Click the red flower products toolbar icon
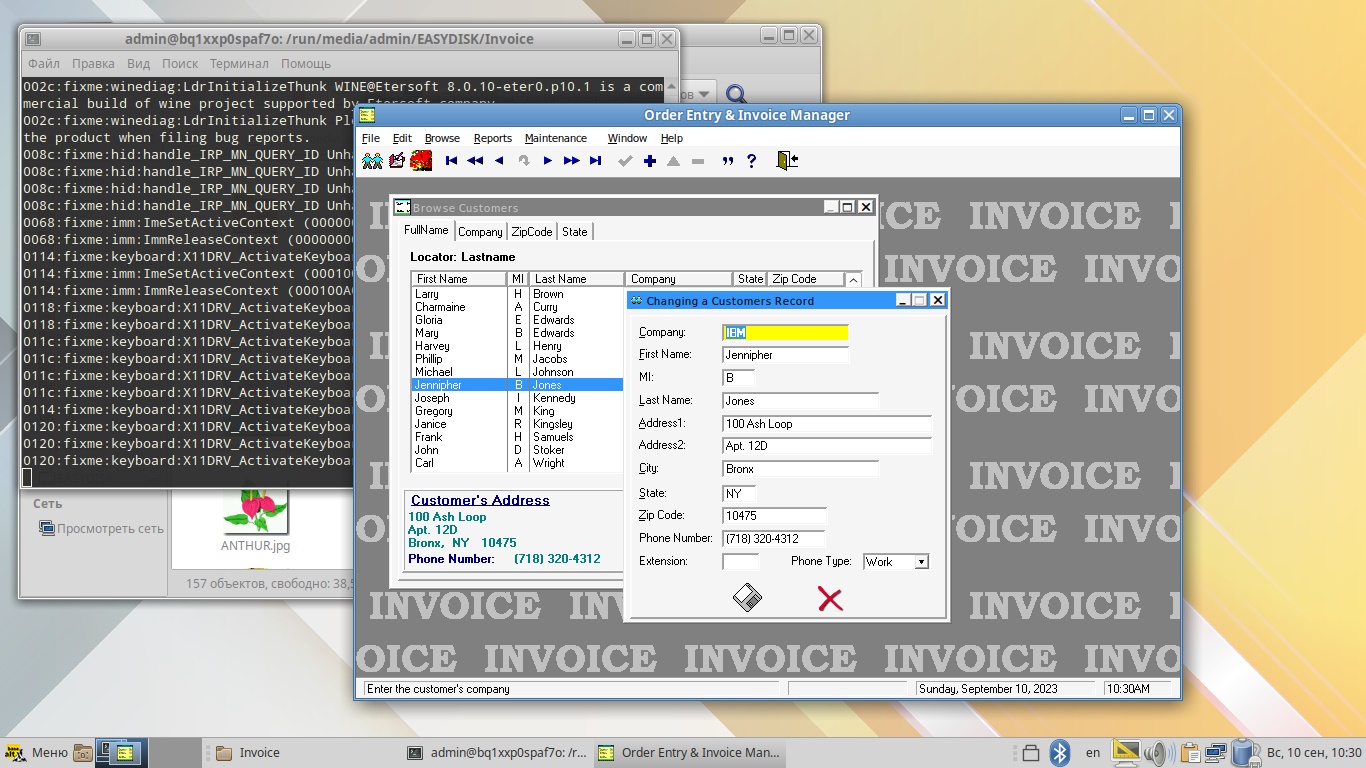1366x768 pixels. pyautogui.click(x=421, y=161)
